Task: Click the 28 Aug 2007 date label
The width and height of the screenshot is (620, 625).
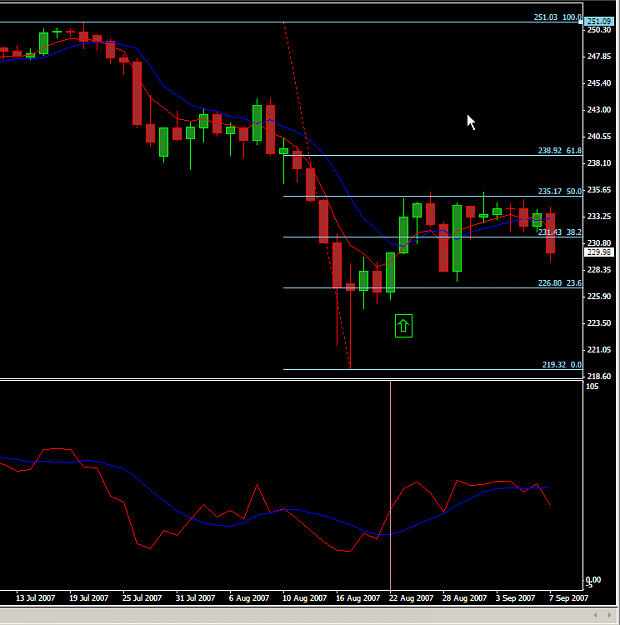Action: pos(465,598)
